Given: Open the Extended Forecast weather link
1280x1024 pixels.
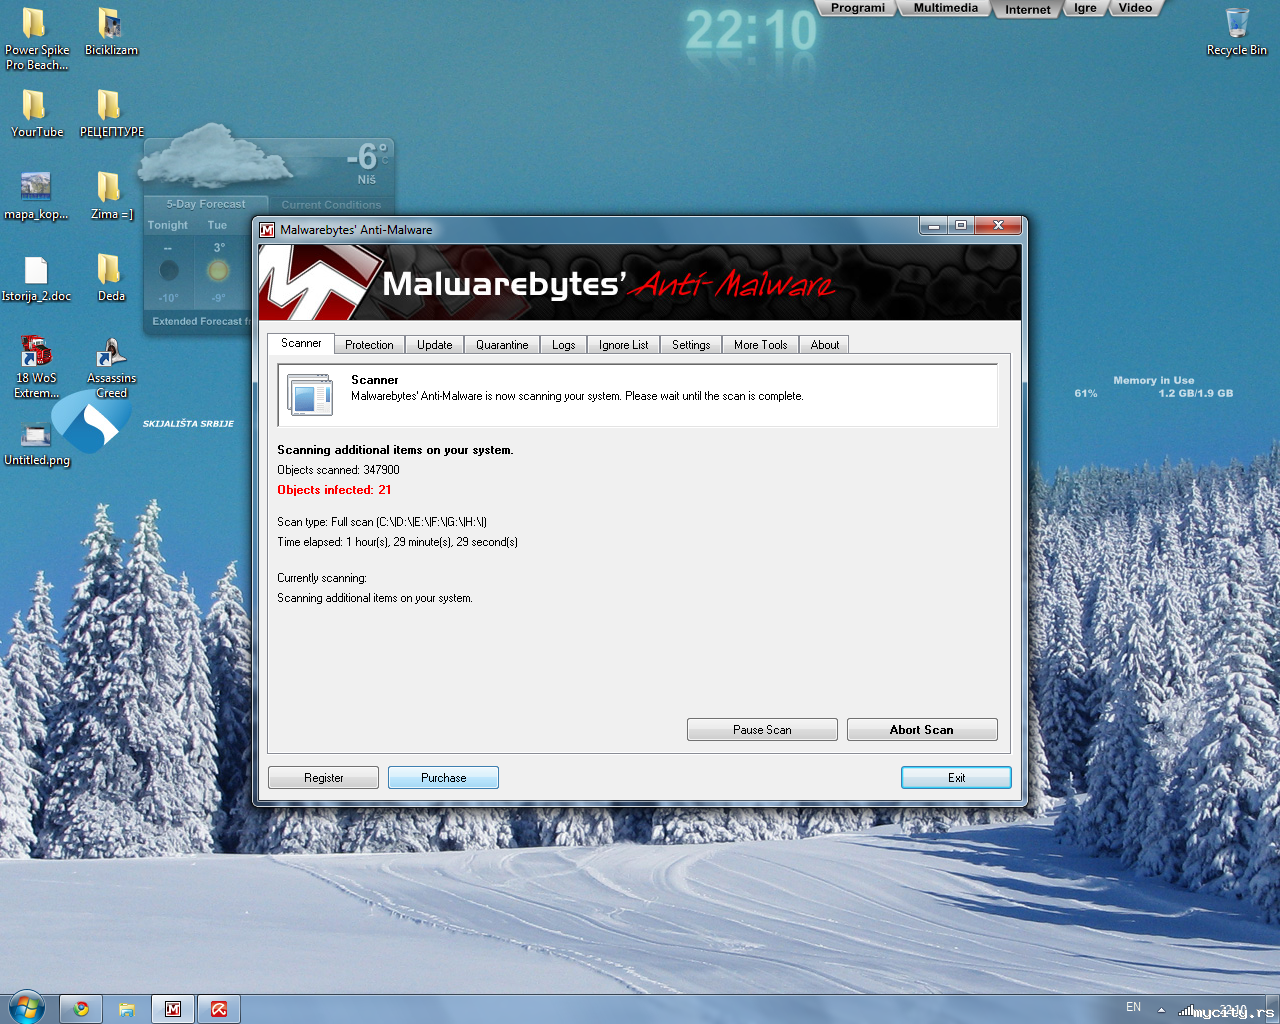Looking at the screenshot, I should point(200,321).
